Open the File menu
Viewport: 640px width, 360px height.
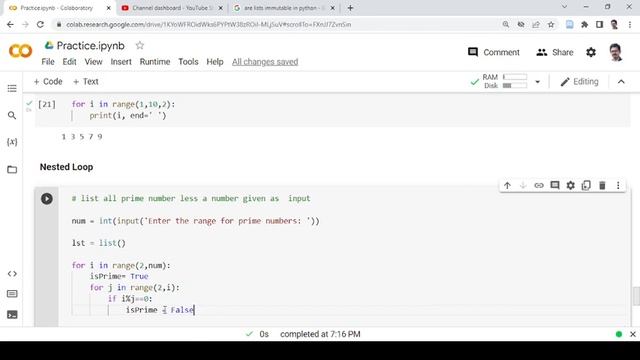pos(48,62)
